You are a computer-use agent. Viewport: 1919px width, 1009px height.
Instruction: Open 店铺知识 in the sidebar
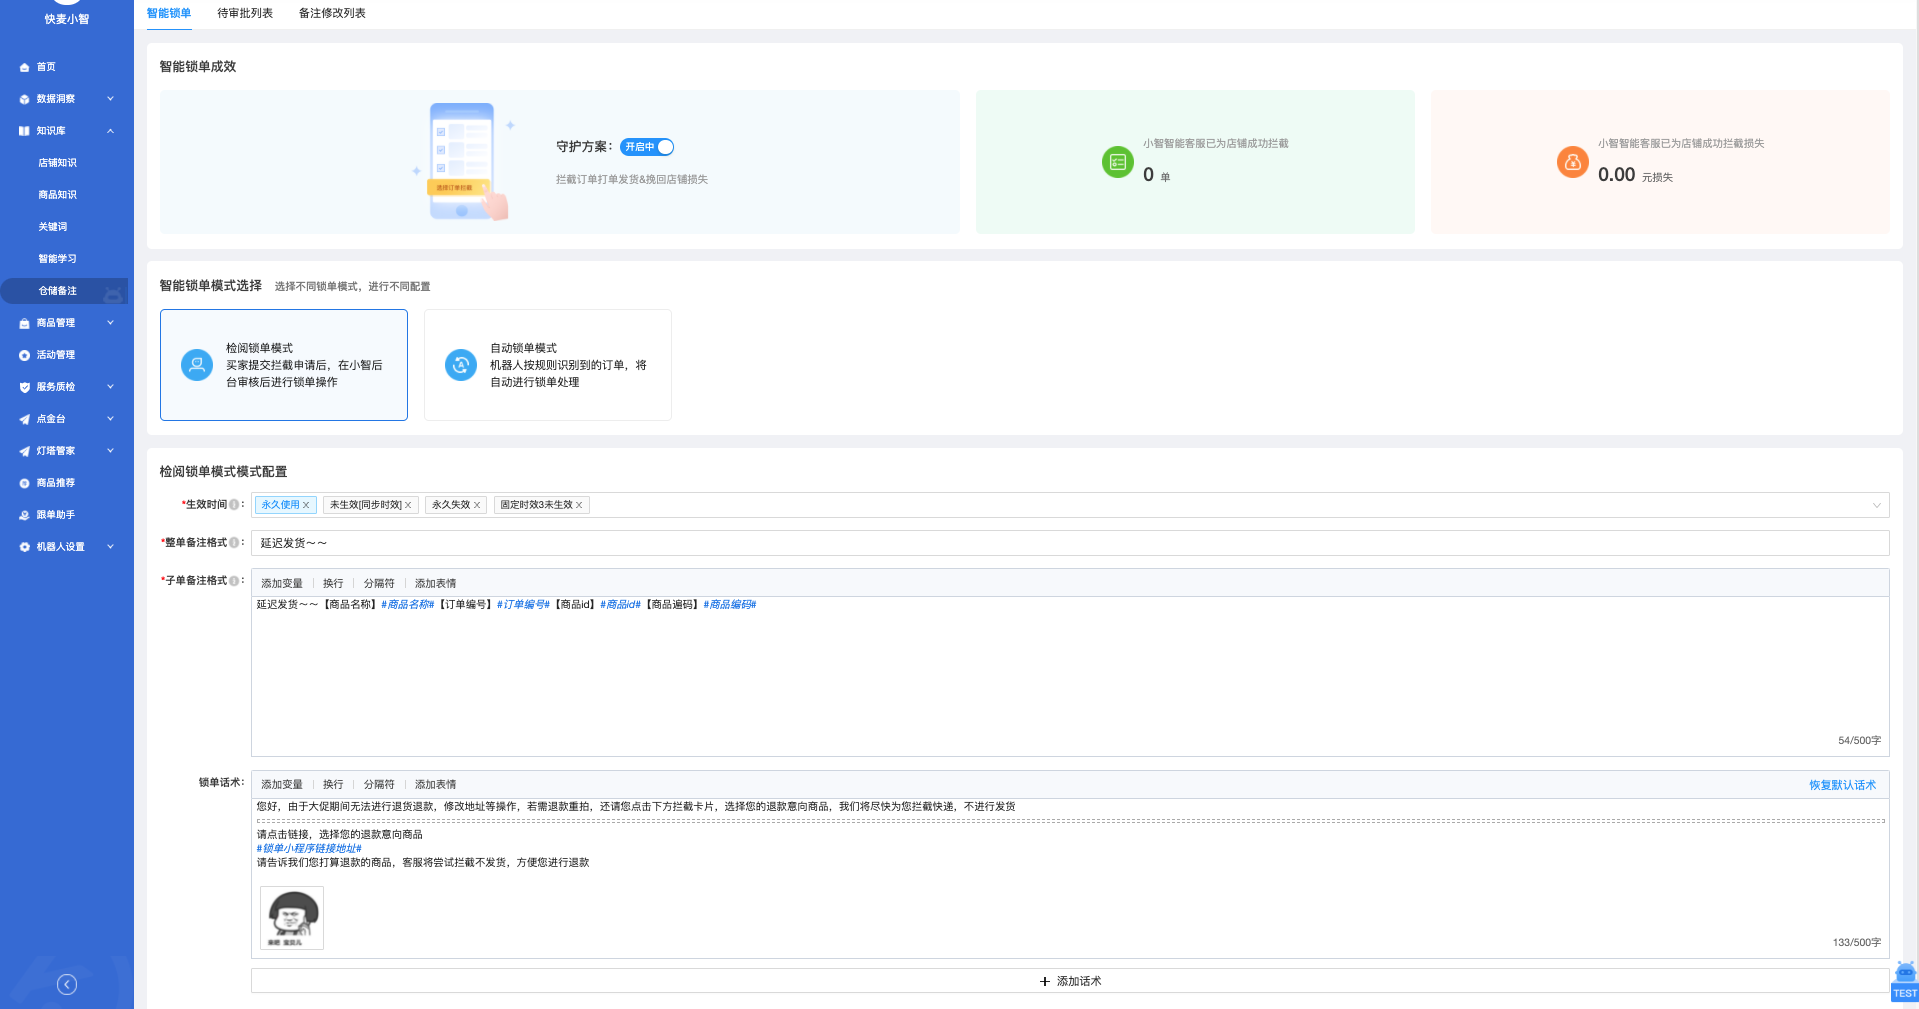click(57, 163)
